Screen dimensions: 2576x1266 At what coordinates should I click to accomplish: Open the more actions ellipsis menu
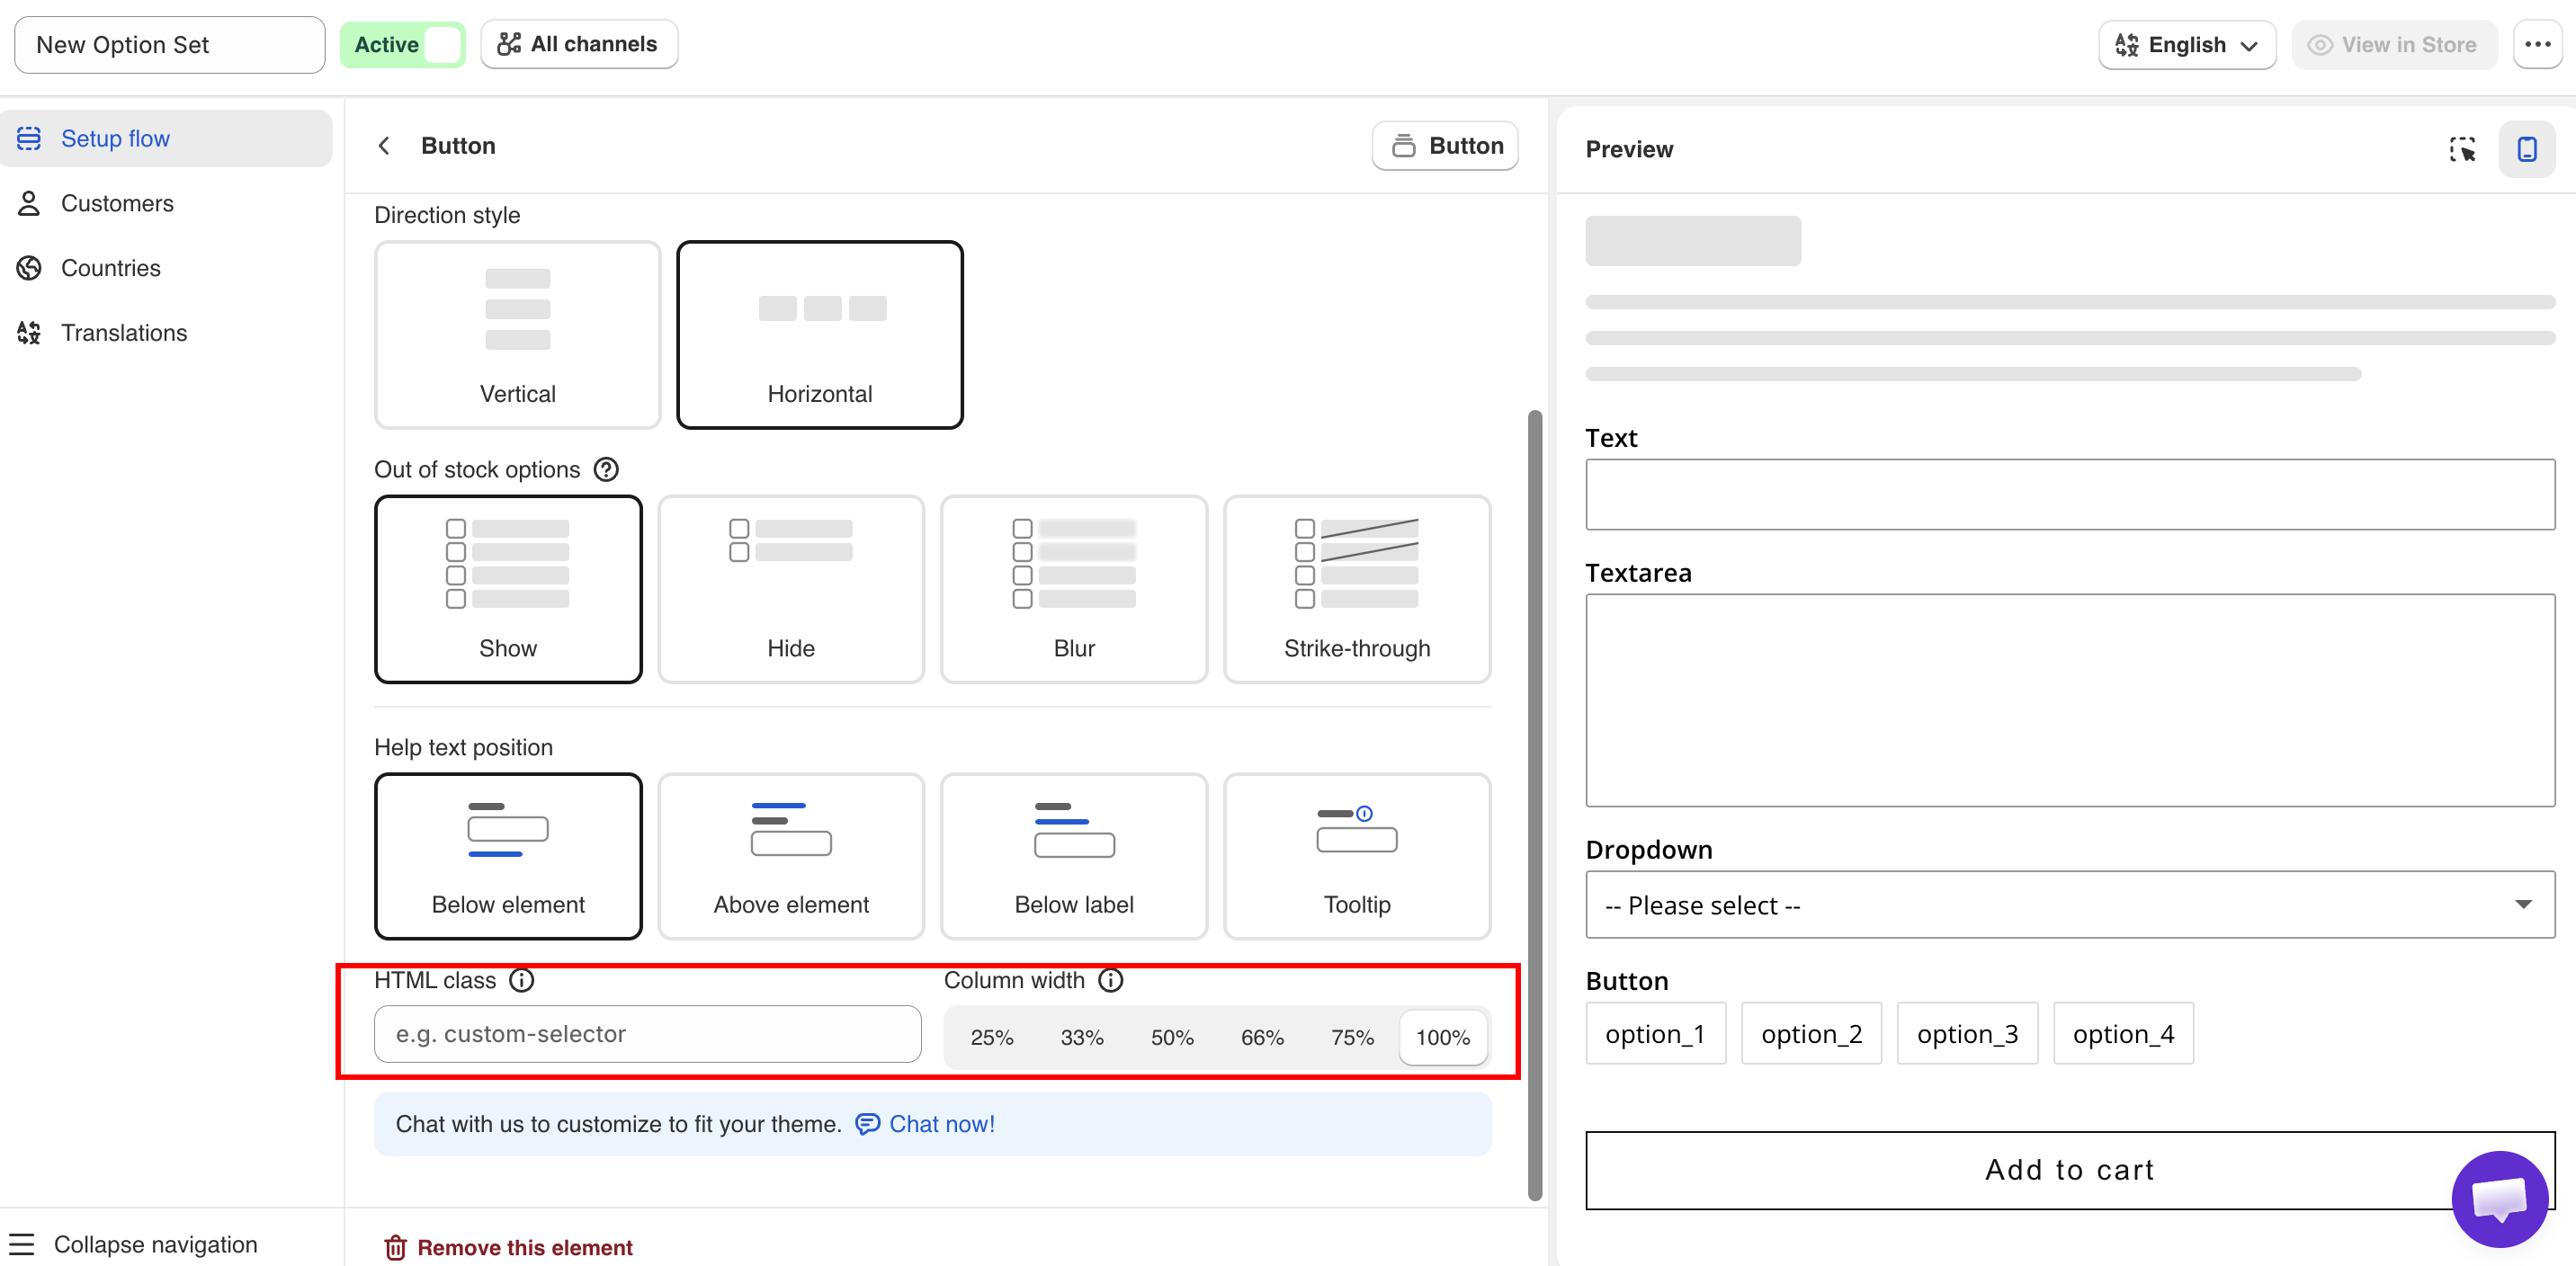(x=2537, y=45)
